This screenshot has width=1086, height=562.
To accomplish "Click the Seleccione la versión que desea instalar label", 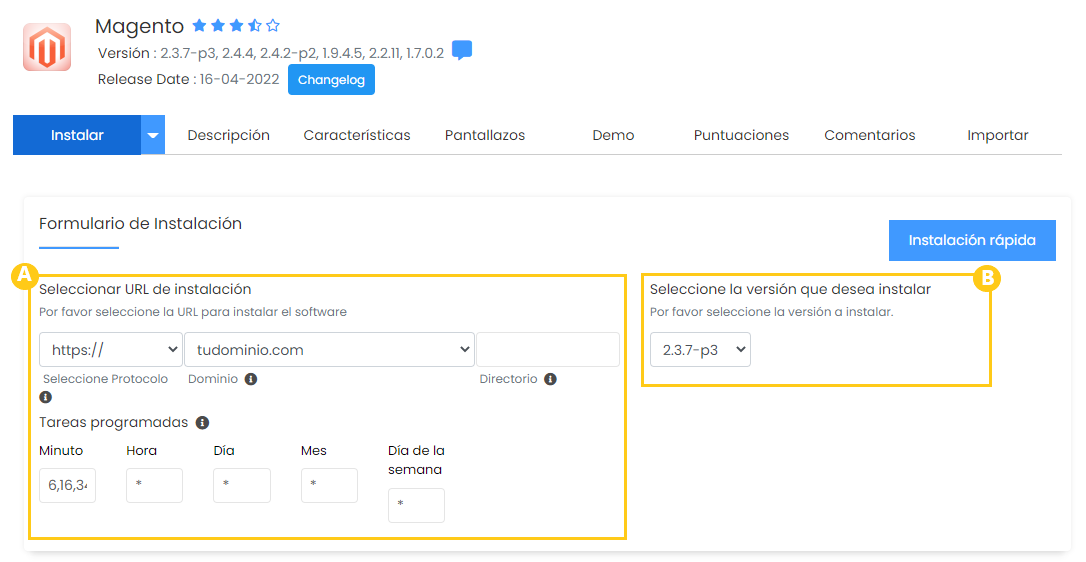I will point(790,289).
